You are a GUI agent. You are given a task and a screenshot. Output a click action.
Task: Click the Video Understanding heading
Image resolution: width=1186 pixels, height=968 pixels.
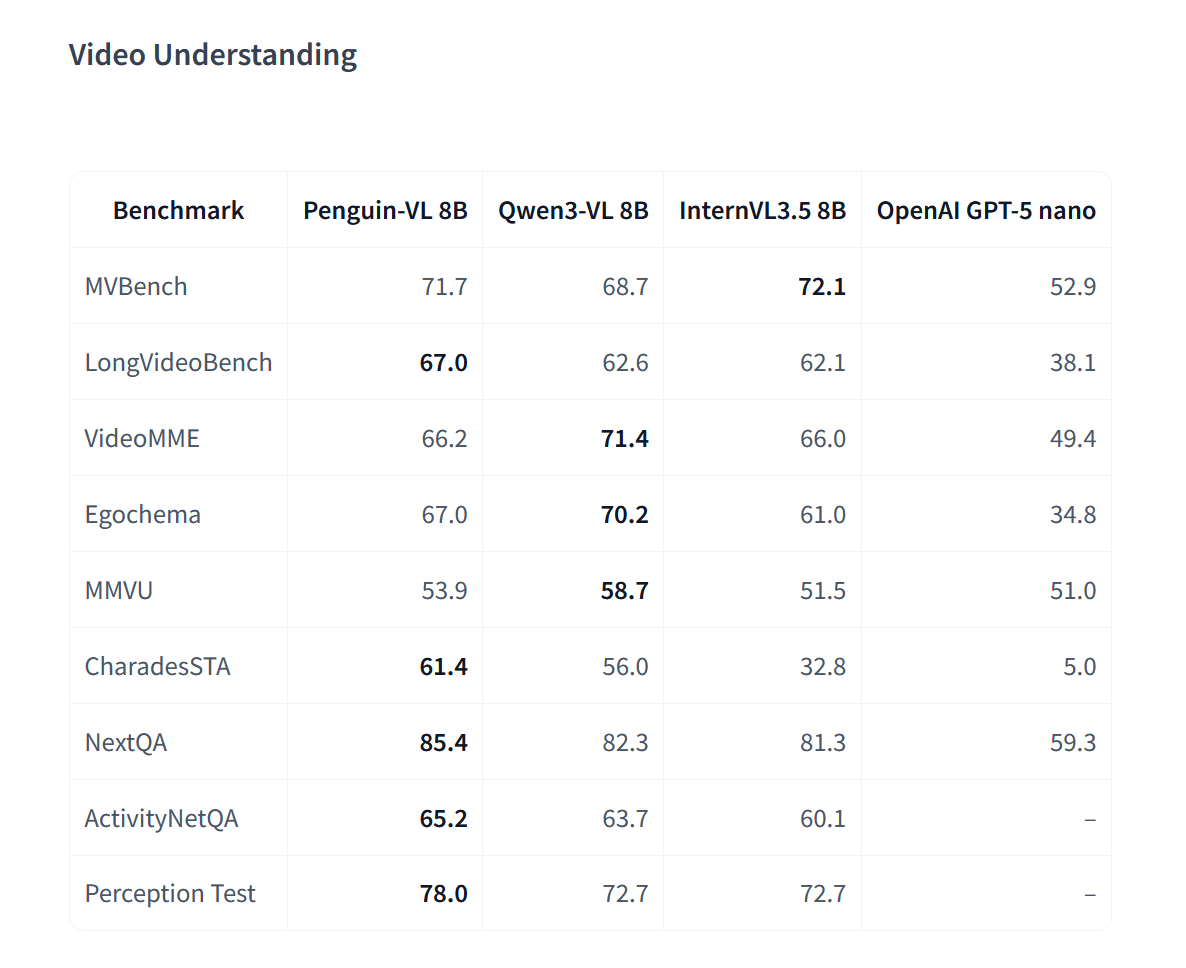(212, 55)
